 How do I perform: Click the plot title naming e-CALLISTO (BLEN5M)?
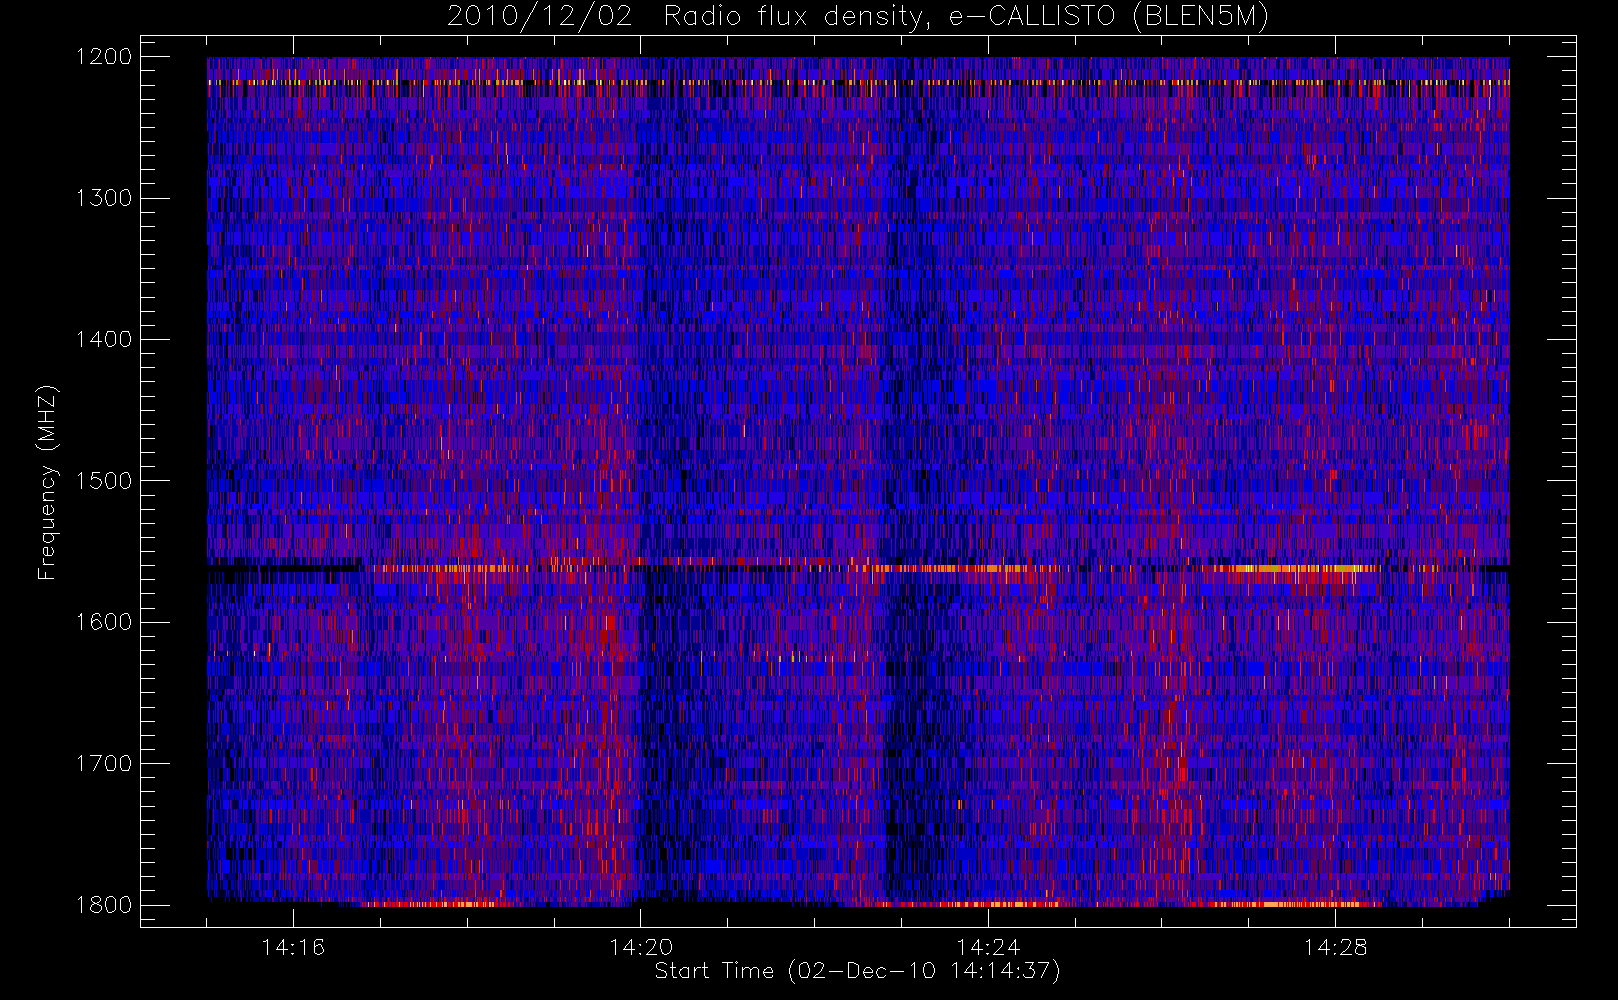(858, 17)
